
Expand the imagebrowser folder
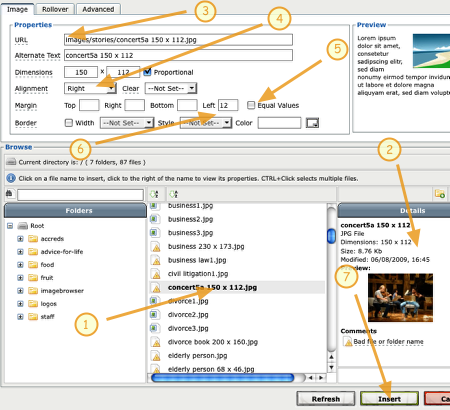(x=20, y=291)
